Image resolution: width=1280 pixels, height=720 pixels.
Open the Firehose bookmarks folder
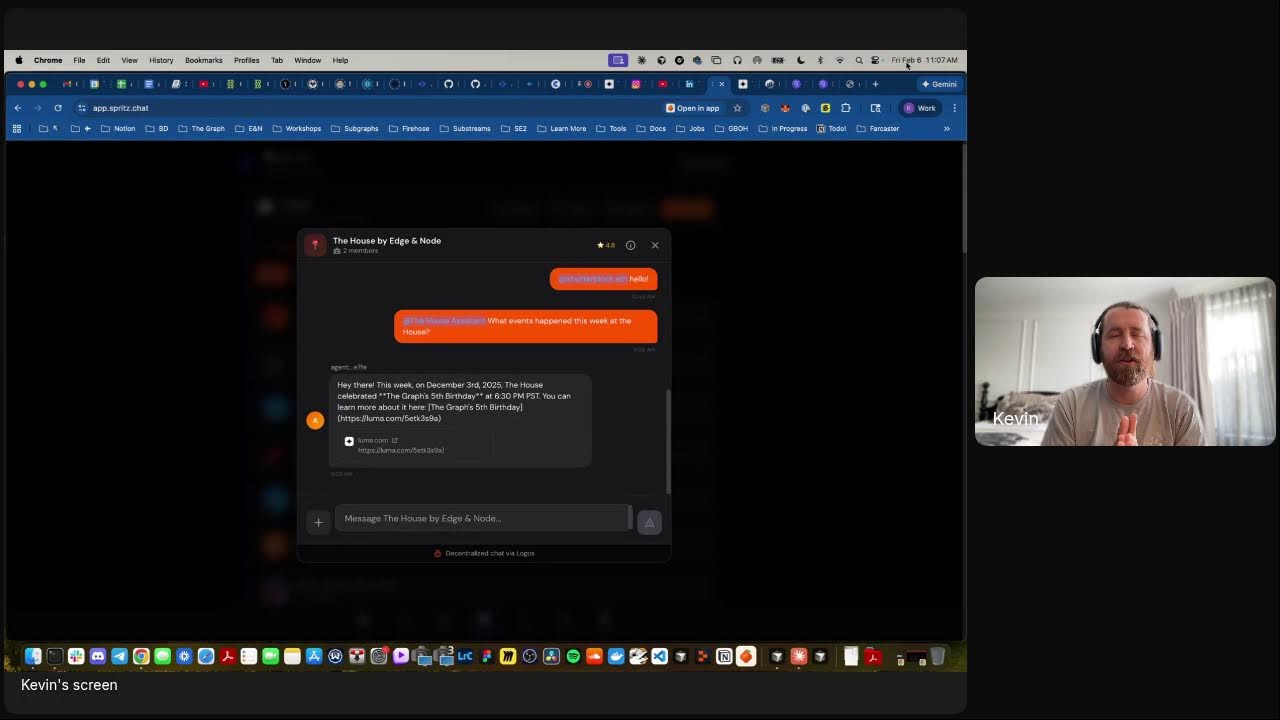(x=408, y=129)
